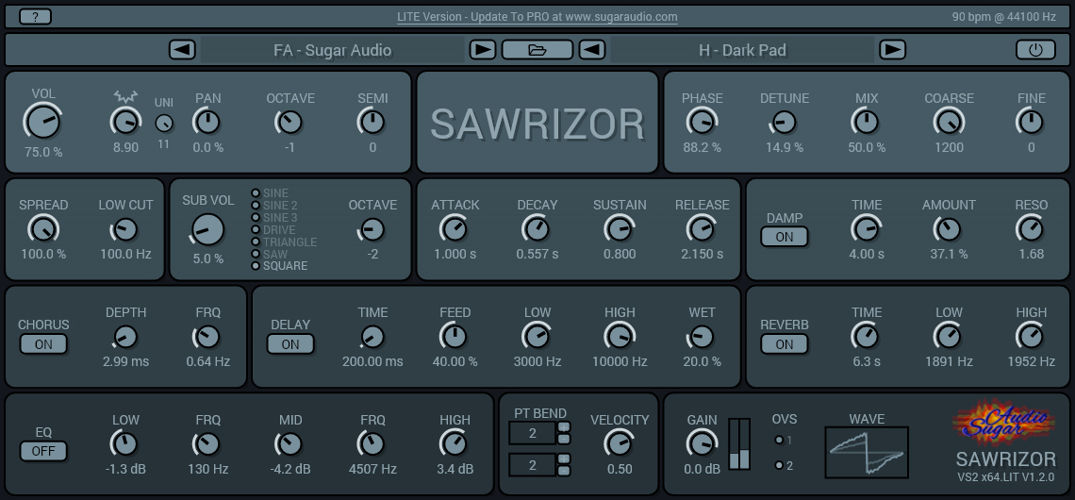Click the PAN knob
Image resolution: width=1075 pixels, height=500 pixels.
[208, 122]
